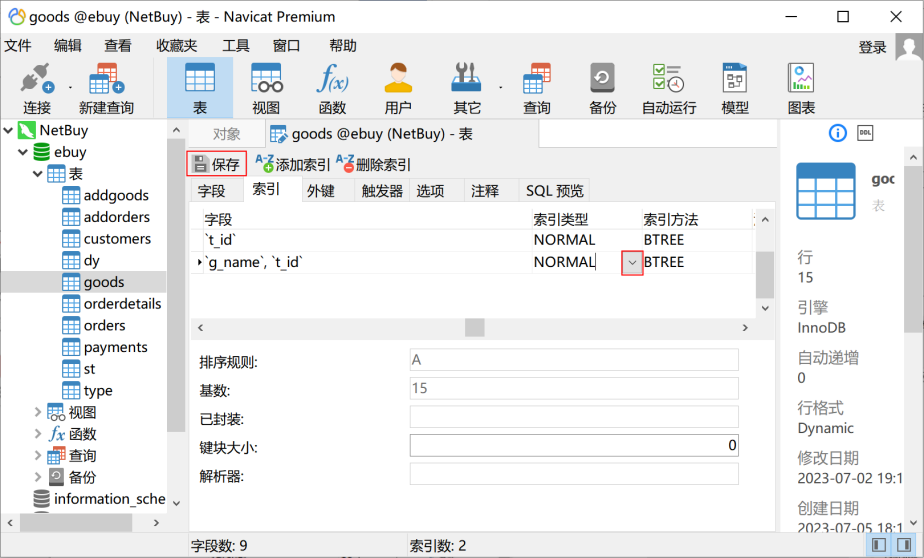Collapse the NetBuy connection node
The image size is (924, 558).
point(8,130)
